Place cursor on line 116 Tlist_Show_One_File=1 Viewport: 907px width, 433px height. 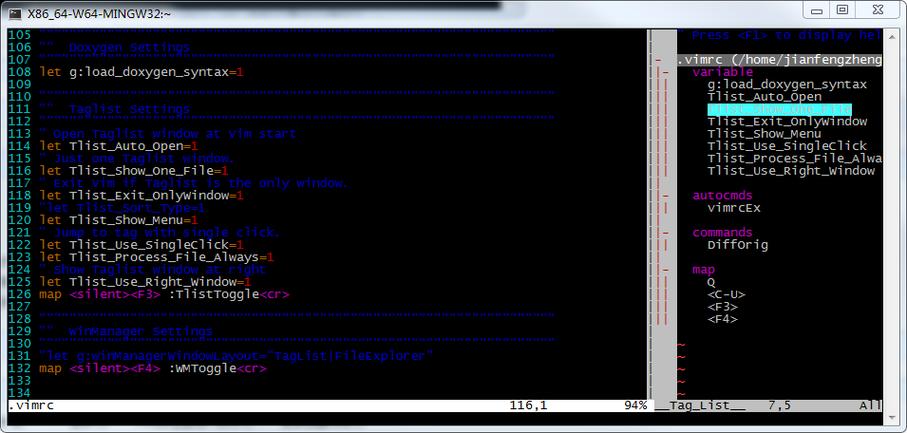(134, 171)
